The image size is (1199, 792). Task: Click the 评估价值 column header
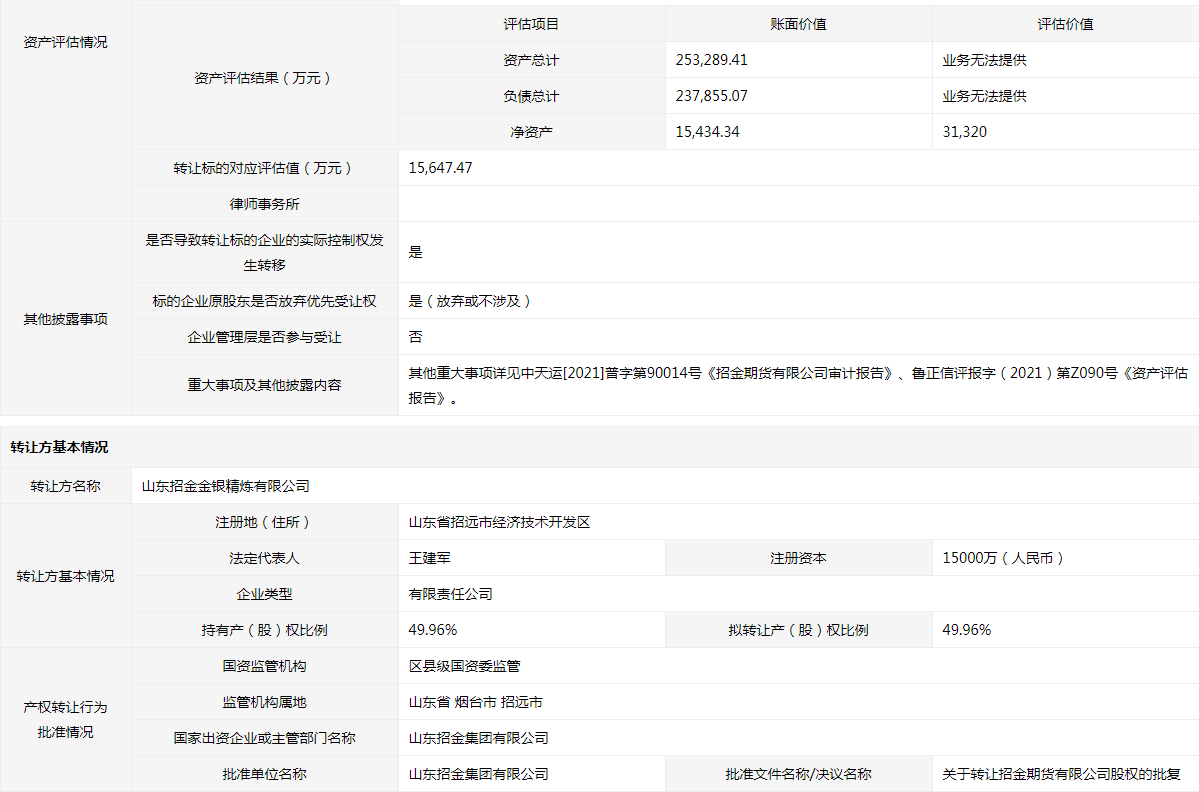1065,24
